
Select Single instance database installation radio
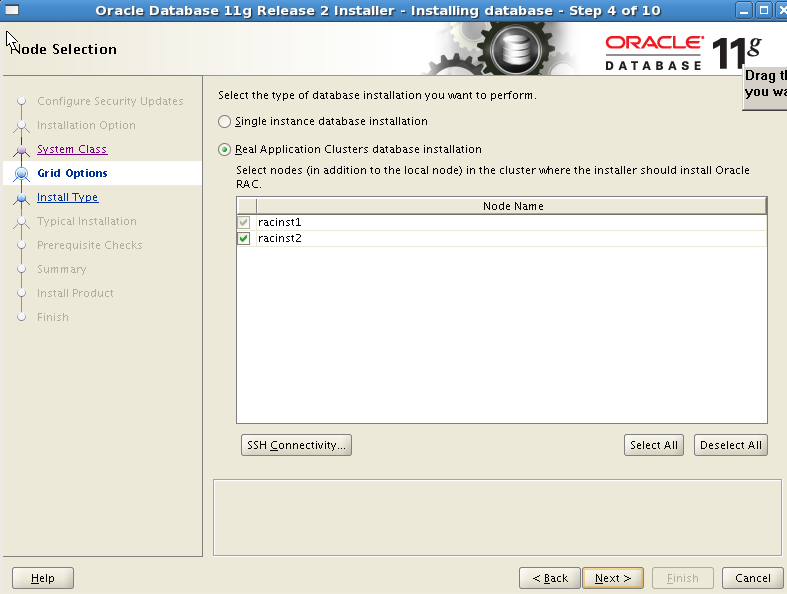pyautogui.click(x=224, y=122)
